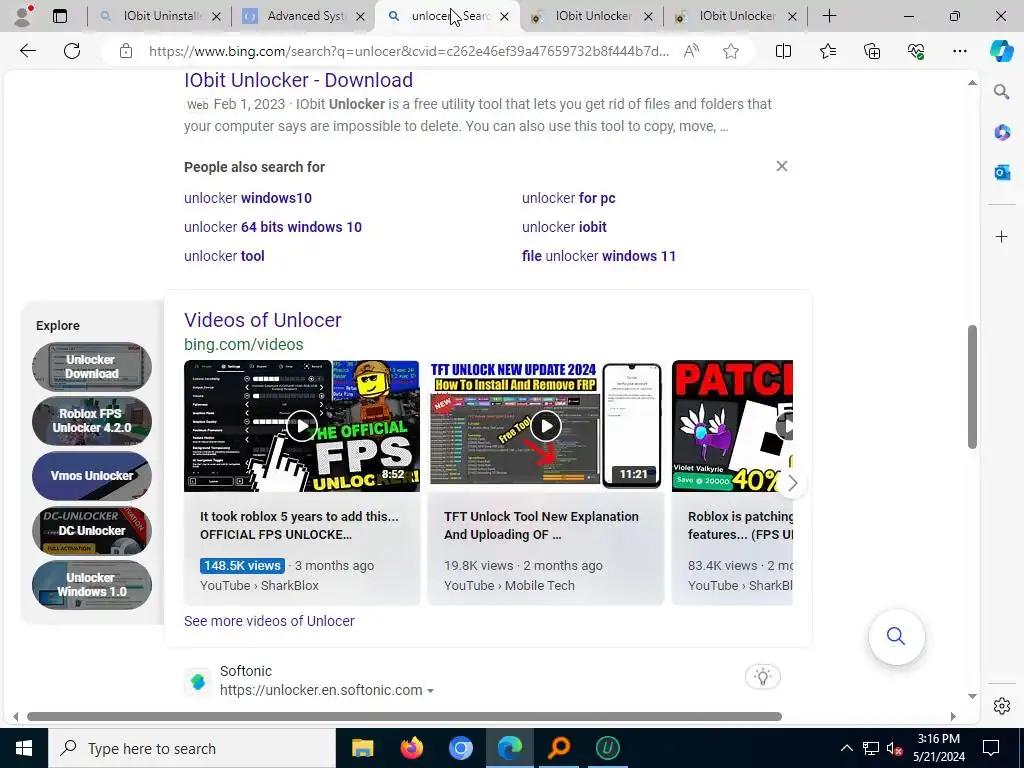Open Edge Settings and more menu

click(x=959, y=51)
